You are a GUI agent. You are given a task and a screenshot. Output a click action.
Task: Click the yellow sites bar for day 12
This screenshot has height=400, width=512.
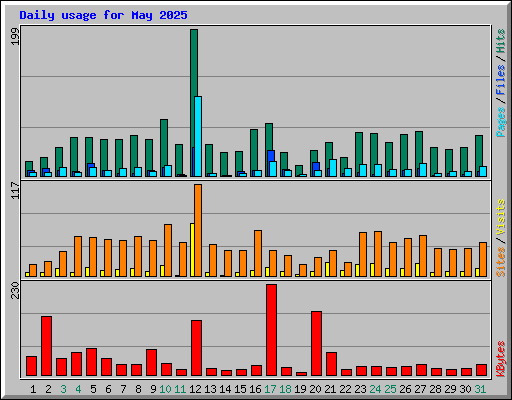click(x=192, y=250)
